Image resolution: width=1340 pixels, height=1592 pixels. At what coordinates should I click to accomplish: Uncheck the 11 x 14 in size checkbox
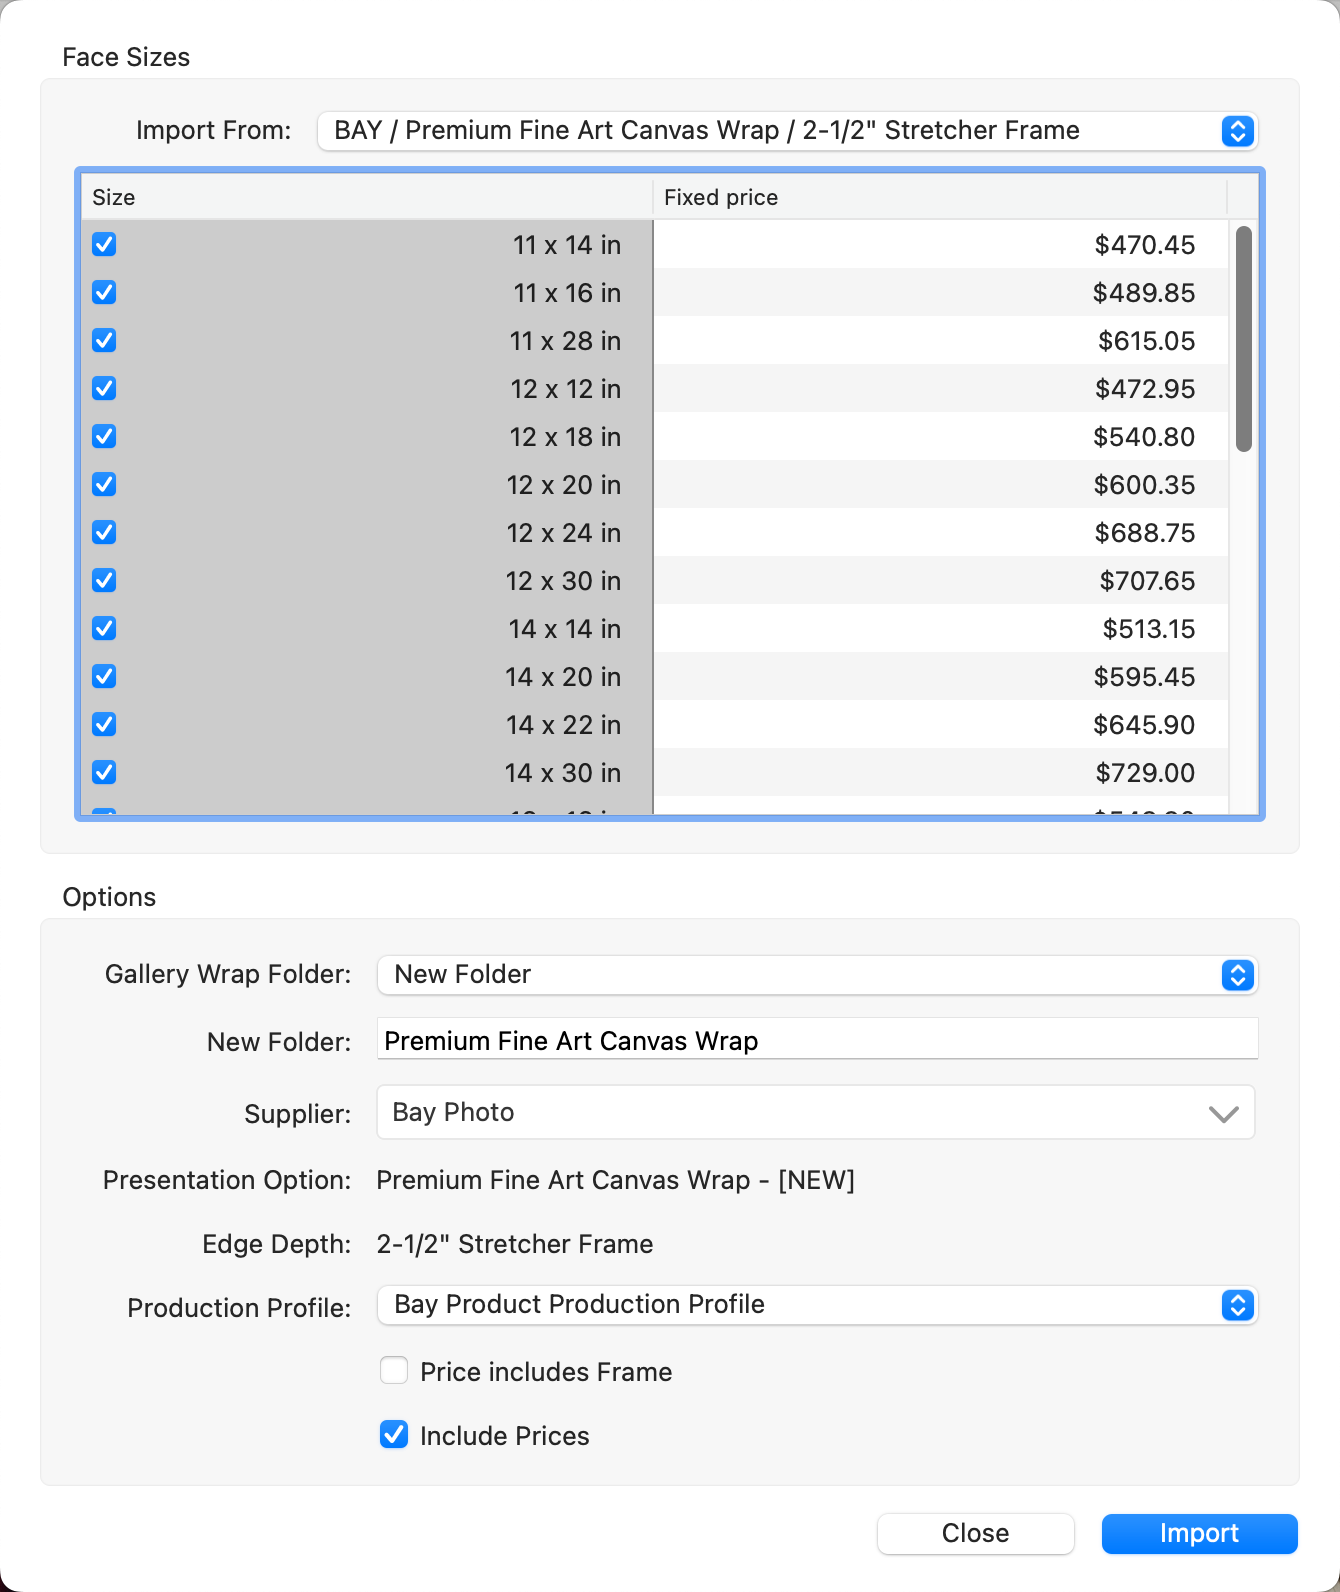pyautogui.click(x=104, y=245)
